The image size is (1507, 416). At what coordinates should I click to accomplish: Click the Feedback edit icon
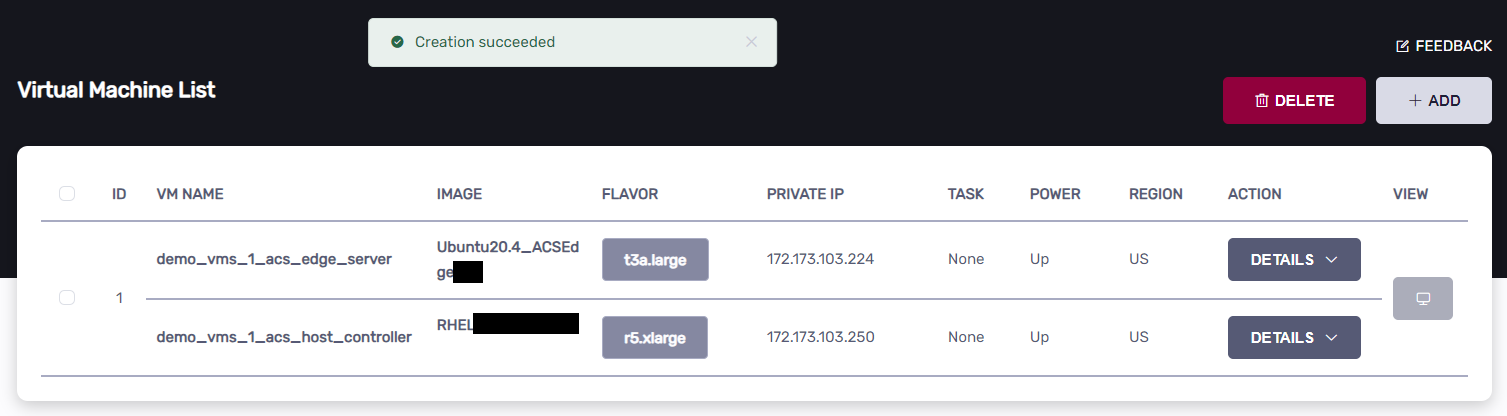1402,46
